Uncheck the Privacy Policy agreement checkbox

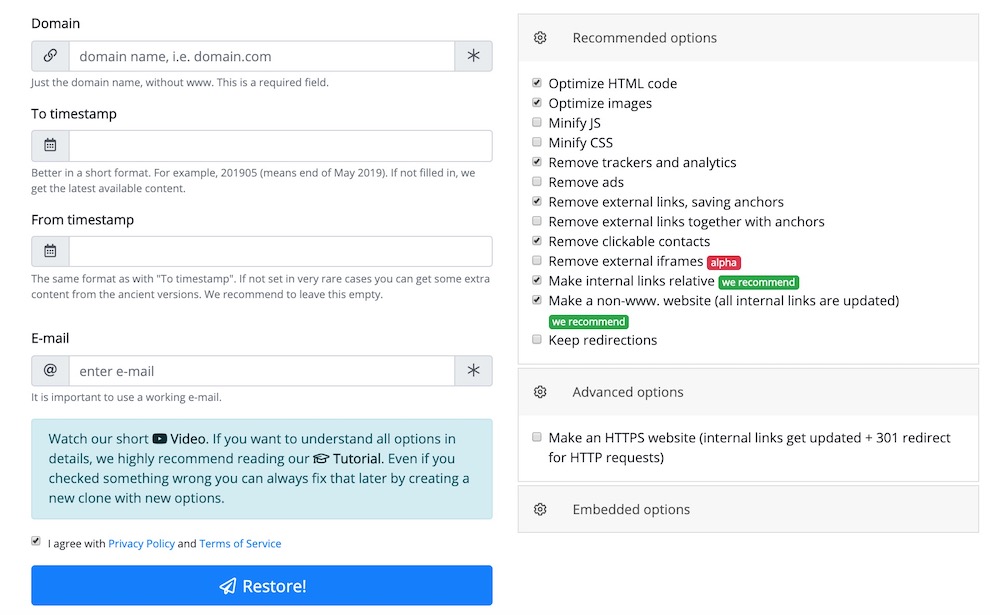[37, 542]
